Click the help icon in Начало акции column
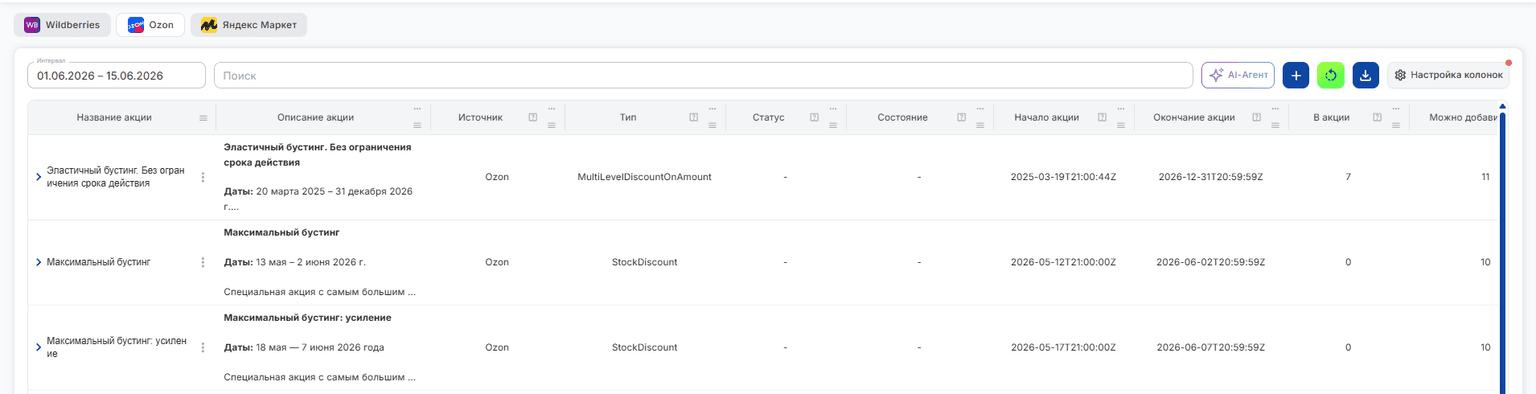1536x394 pixels. coord(1101,117)
